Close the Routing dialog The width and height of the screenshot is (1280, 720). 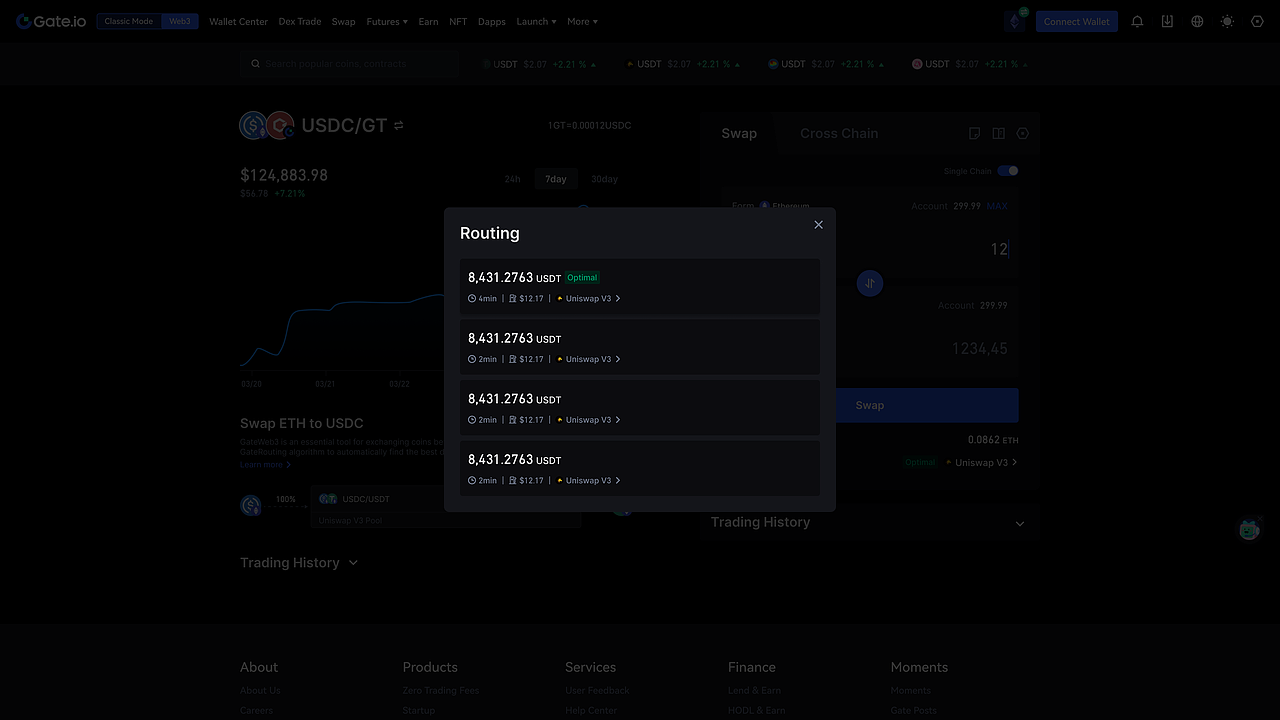click(x=818, y=225)
